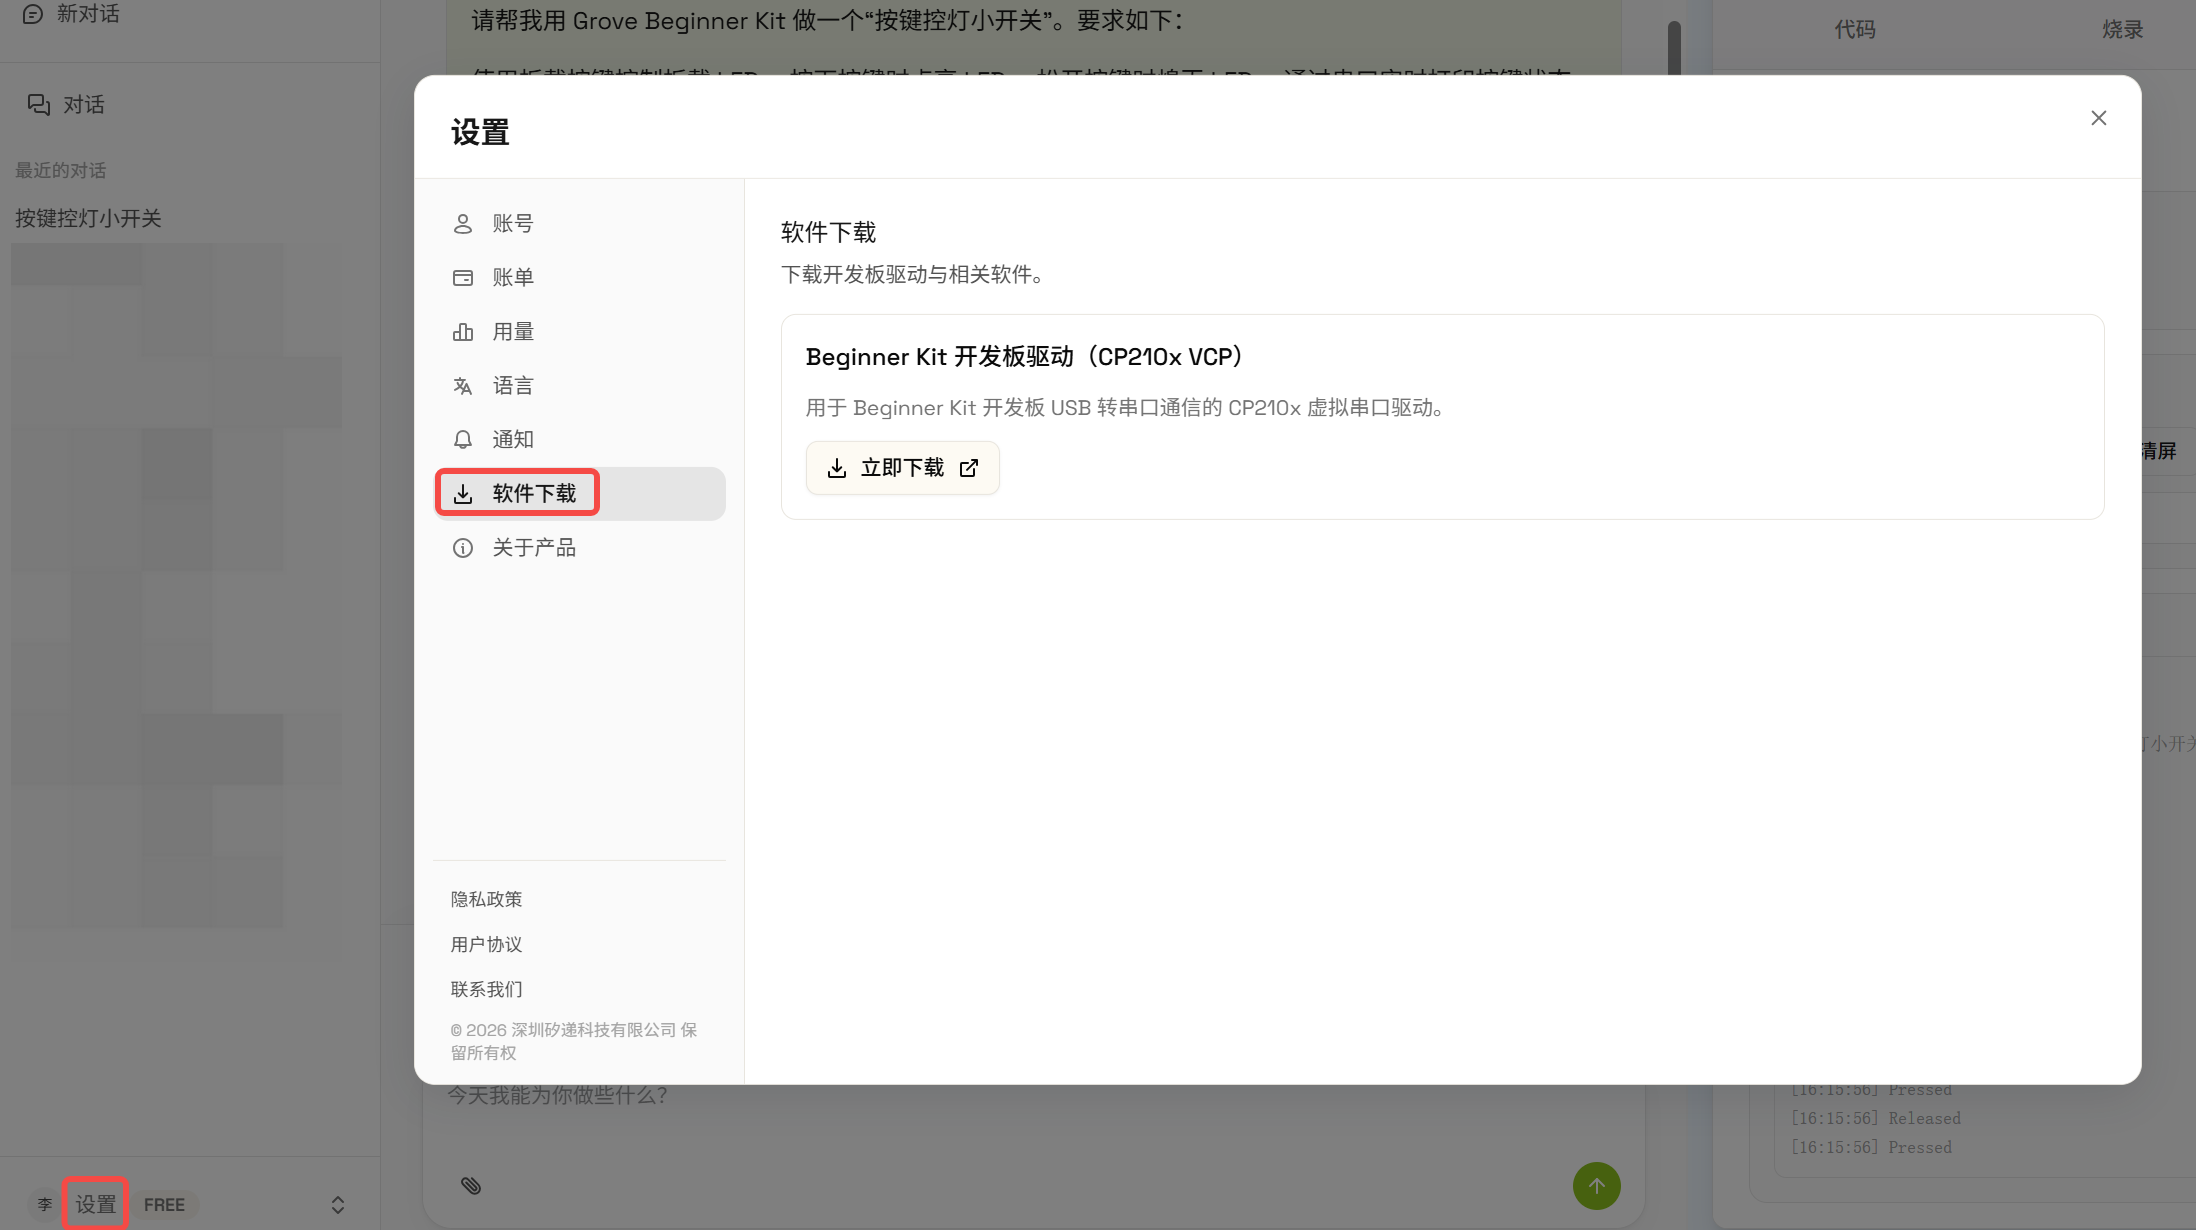Click the CP210x driver description text
Image resolution: width=2196 pixels, height=1230 pixels.
click(1126, 408)
